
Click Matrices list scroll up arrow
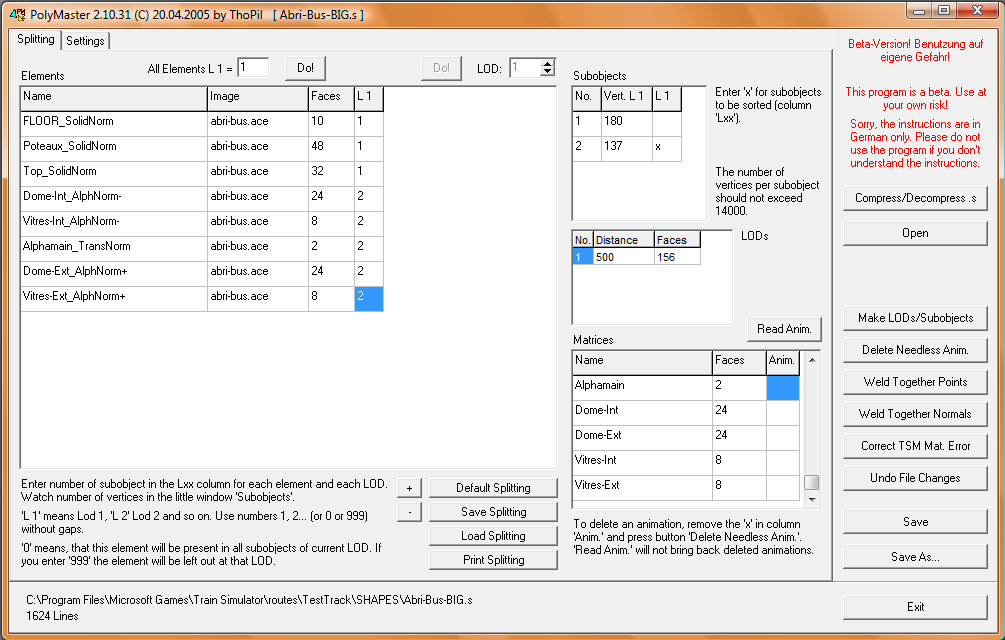click(x=812, y=360)
